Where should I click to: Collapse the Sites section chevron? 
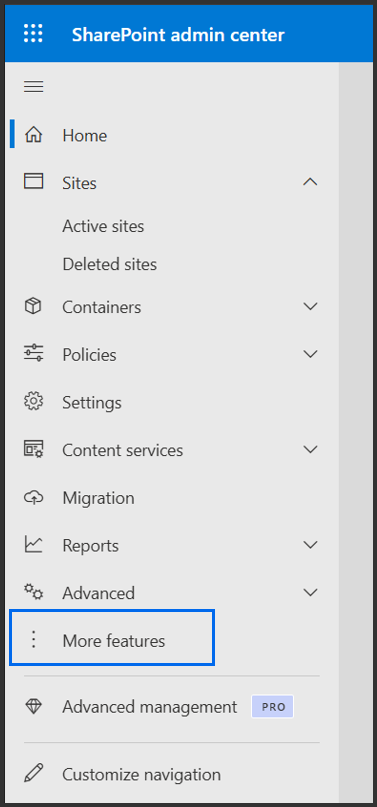(310, 182)
